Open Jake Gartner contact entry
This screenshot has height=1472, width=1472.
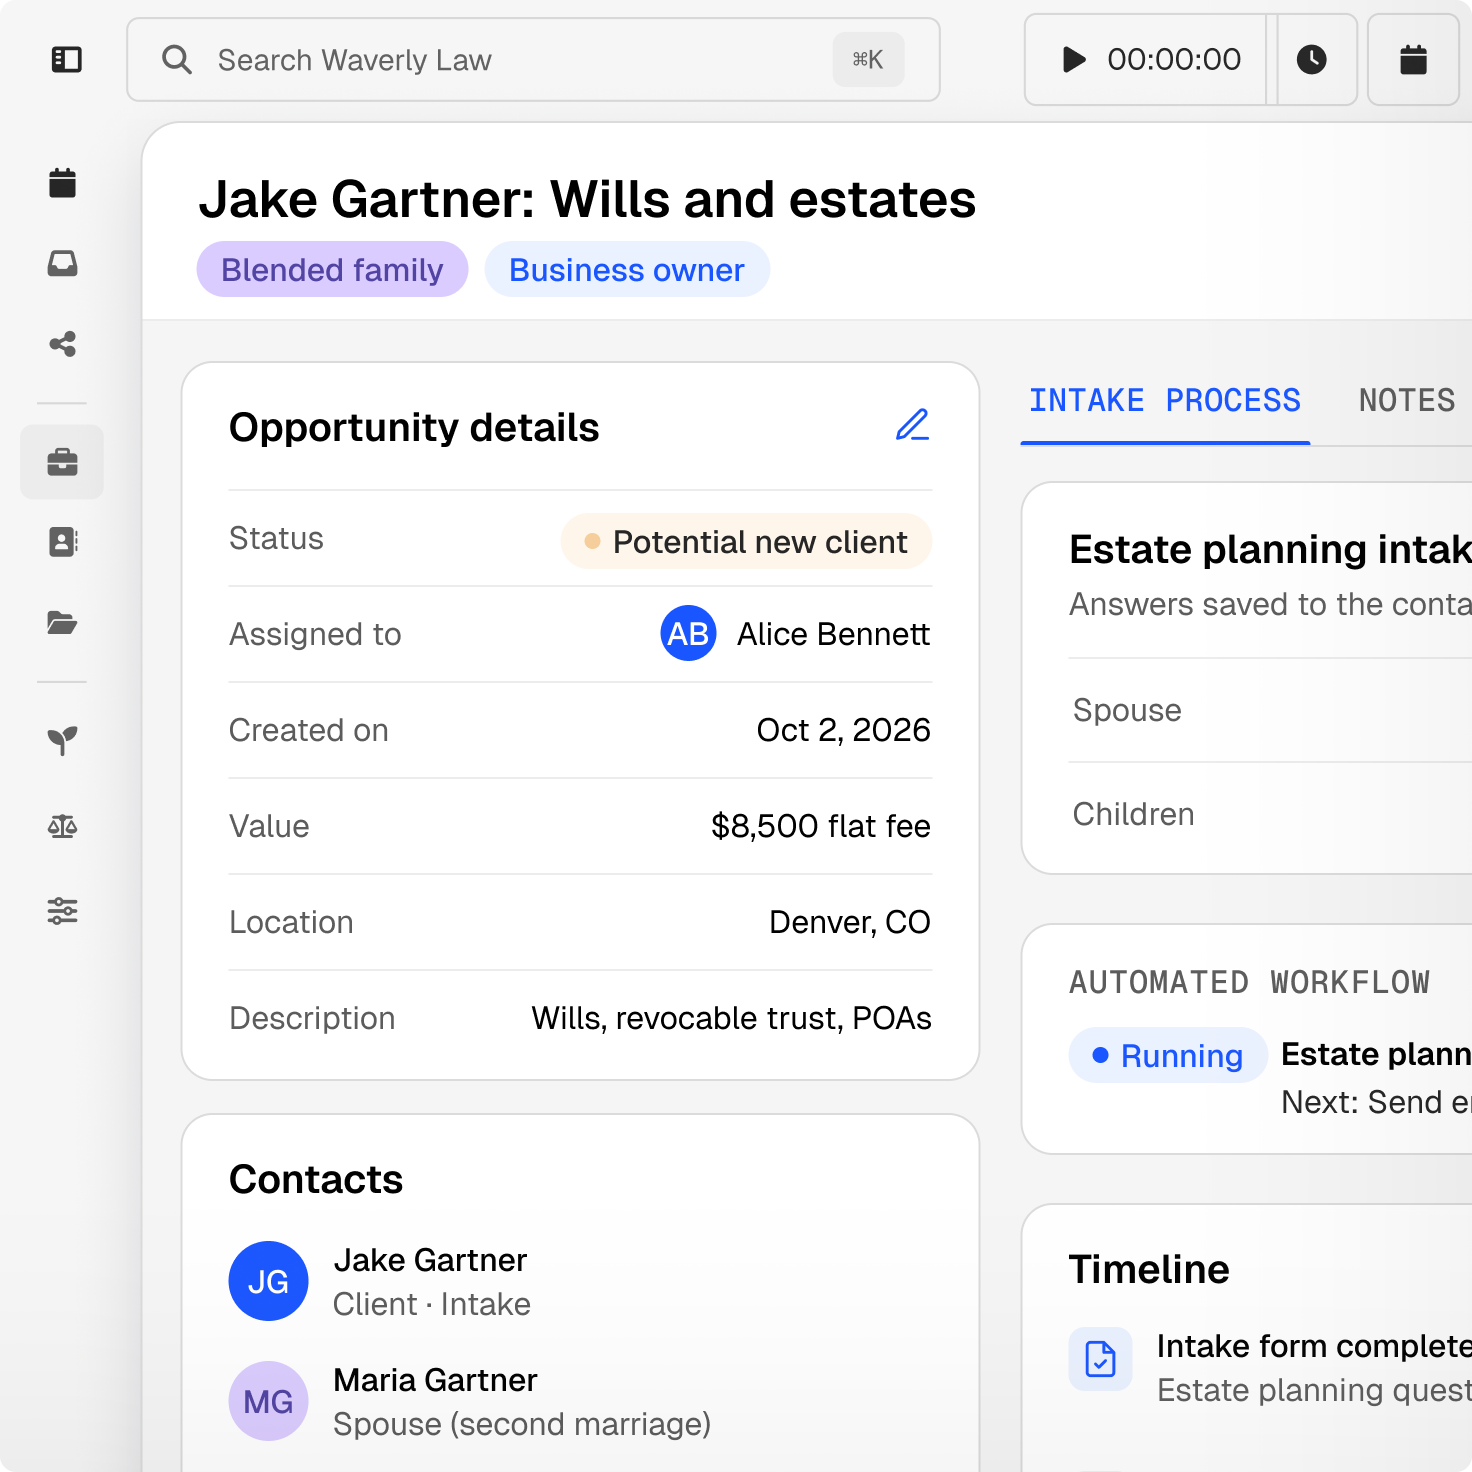[x=431, y=1281]
